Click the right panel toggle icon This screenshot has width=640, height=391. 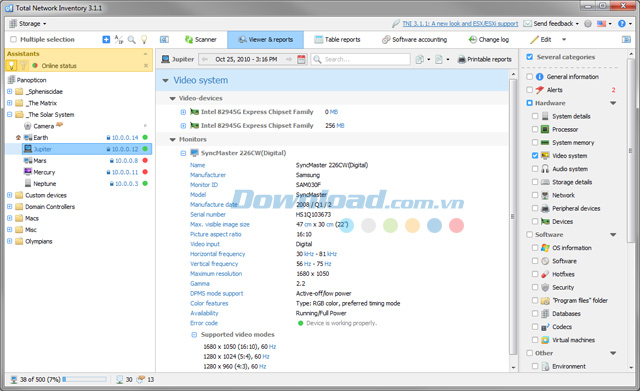tap(626, 40)
